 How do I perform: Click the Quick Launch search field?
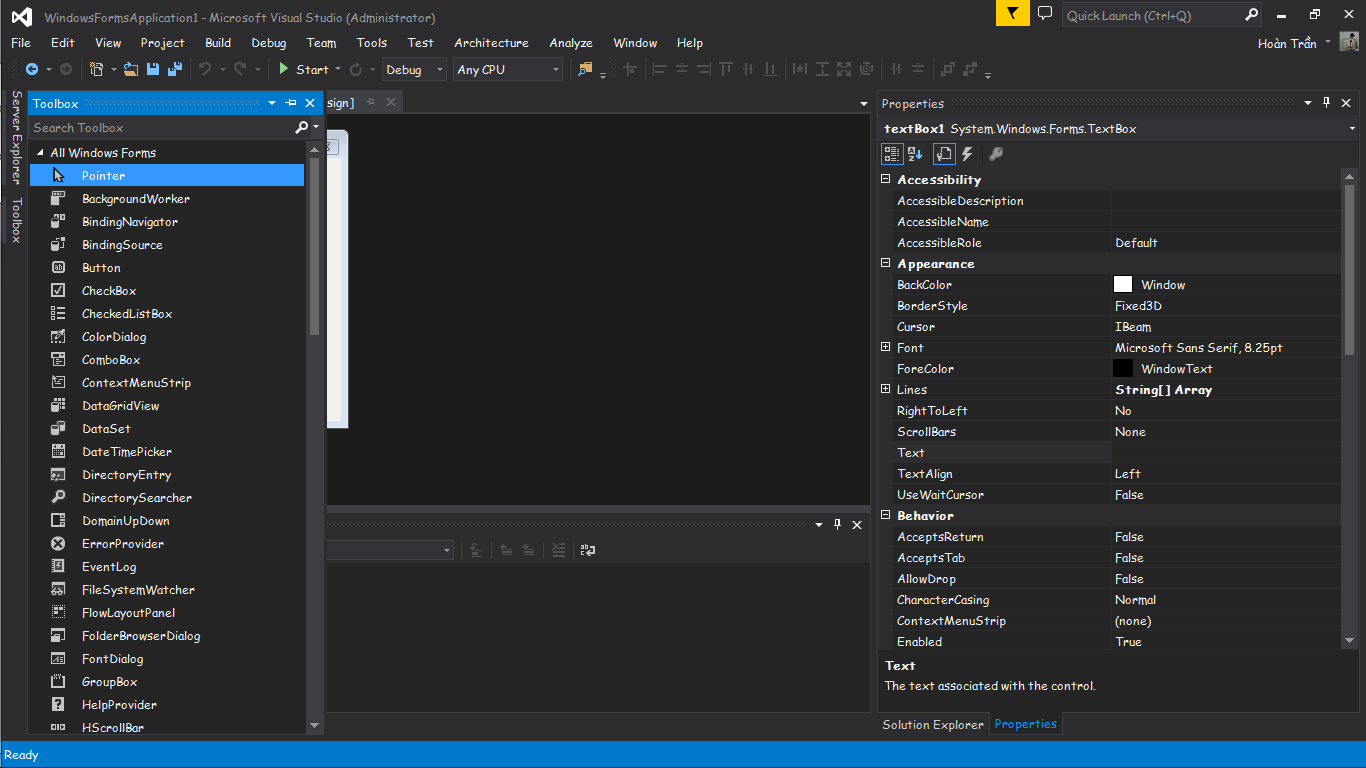[1153, 15]
